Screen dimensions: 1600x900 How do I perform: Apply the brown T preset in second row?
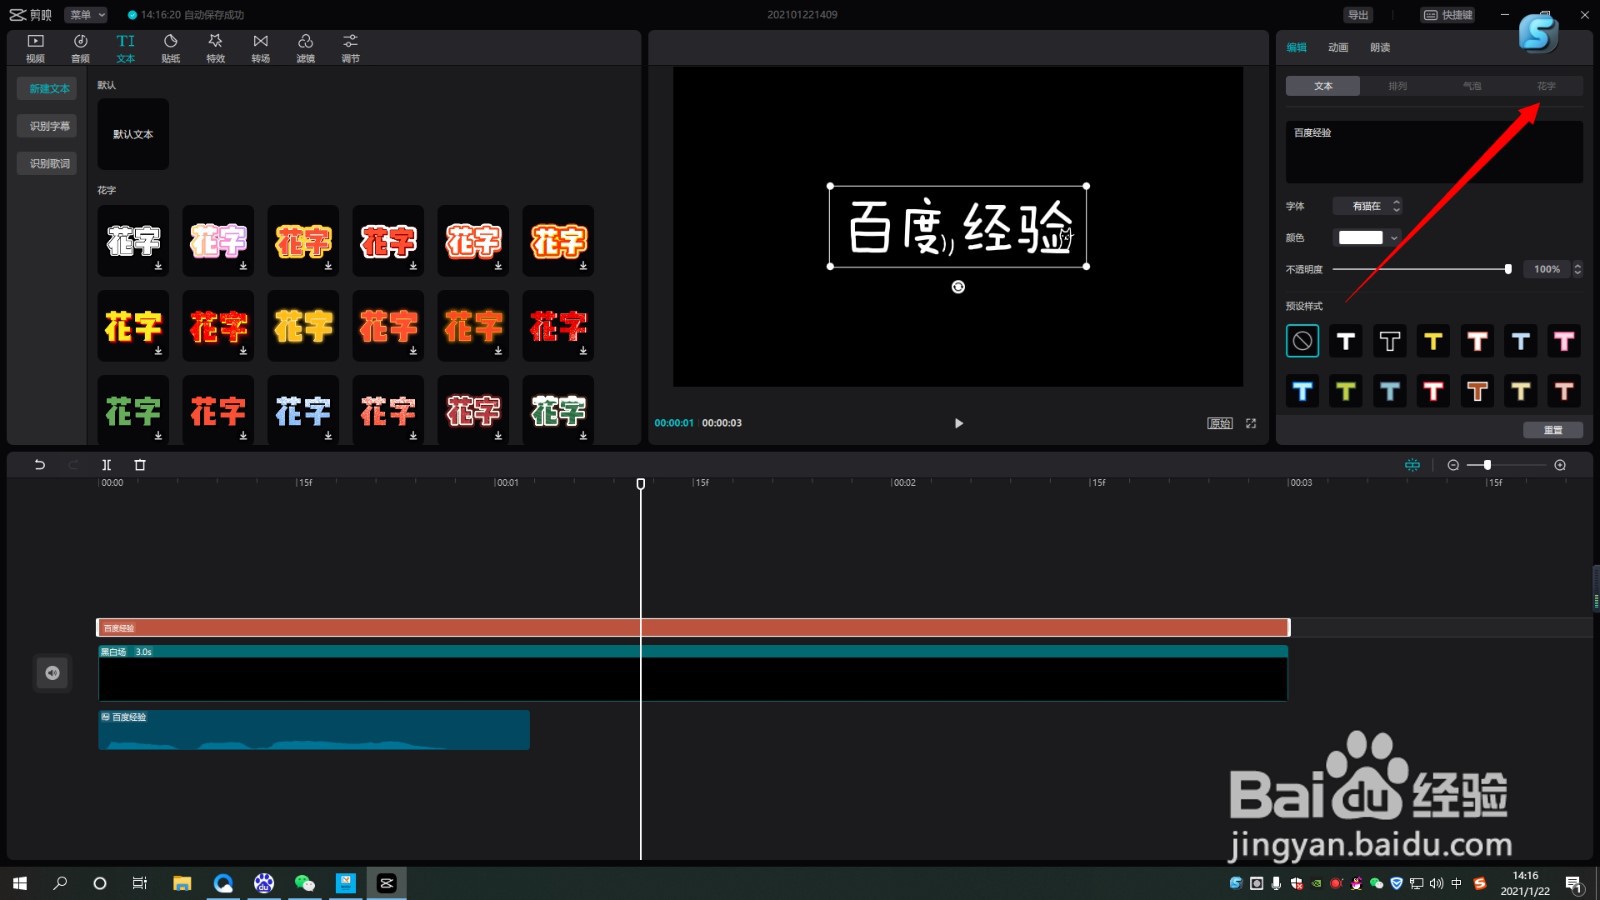tap(1477, 391)
